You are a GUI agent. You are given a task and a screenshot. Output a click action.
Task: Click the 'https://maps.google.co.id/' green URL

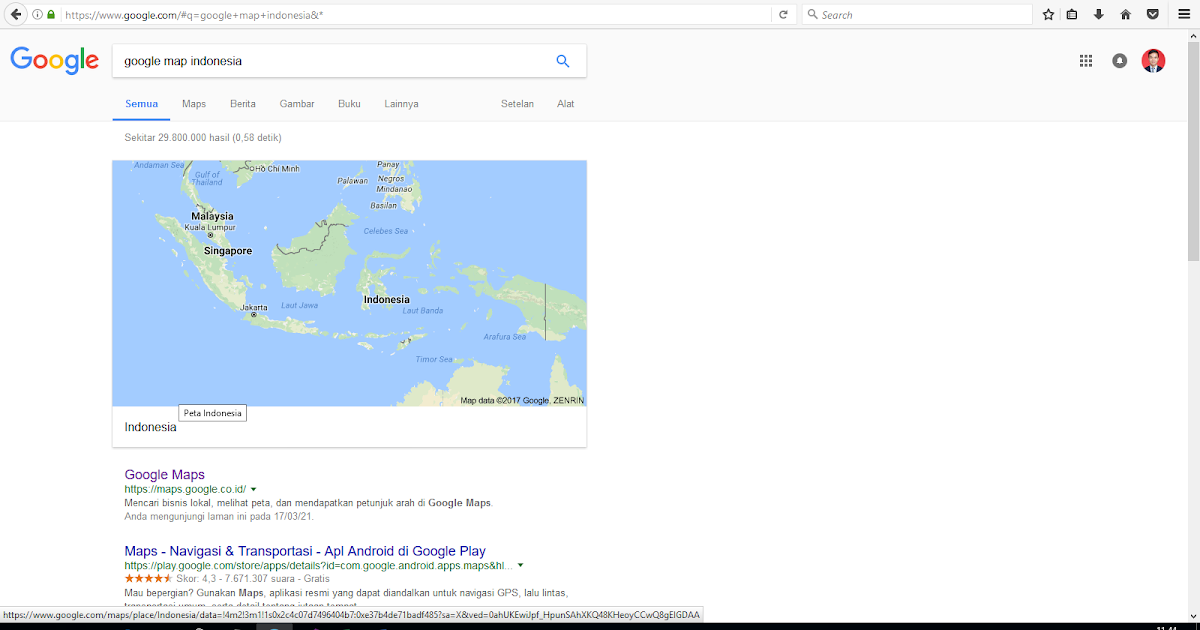click(185, 490)
